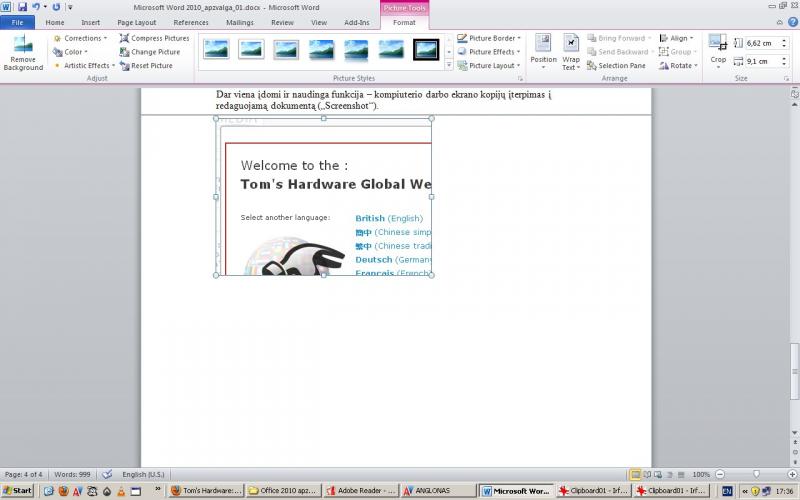
Task: Open the Add-Ins tab
Action: tap(357, 22)
